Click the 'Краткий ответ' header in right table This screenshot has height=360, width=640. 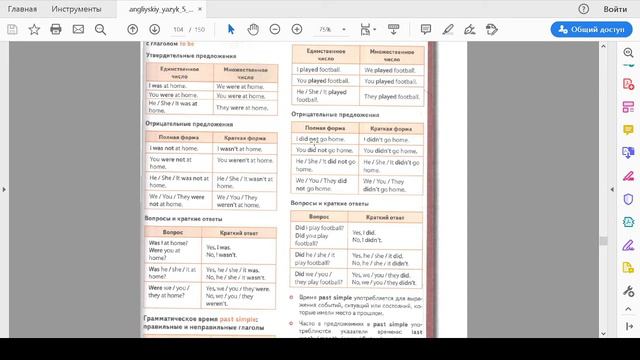pyautogui.click(x=384, y=218)
